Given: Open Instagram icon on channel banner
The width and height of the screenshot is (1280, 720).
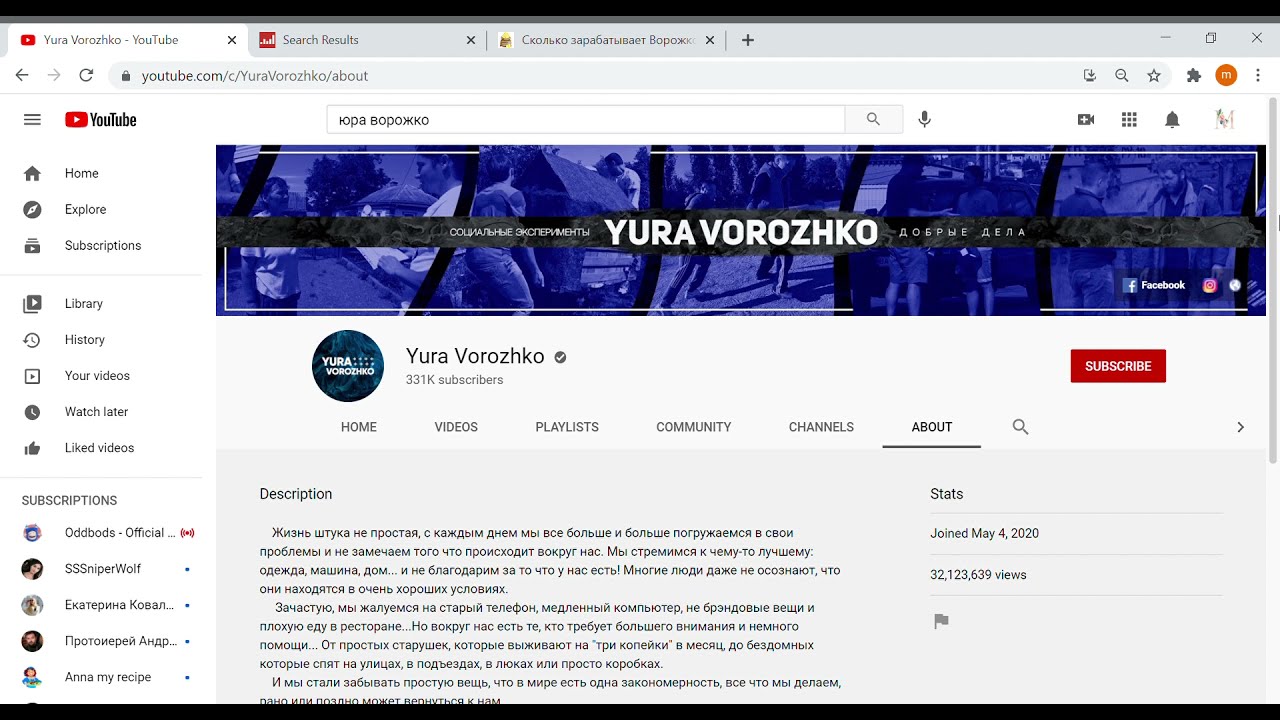Looking at the screenshot, I should tap(1210, 285).
